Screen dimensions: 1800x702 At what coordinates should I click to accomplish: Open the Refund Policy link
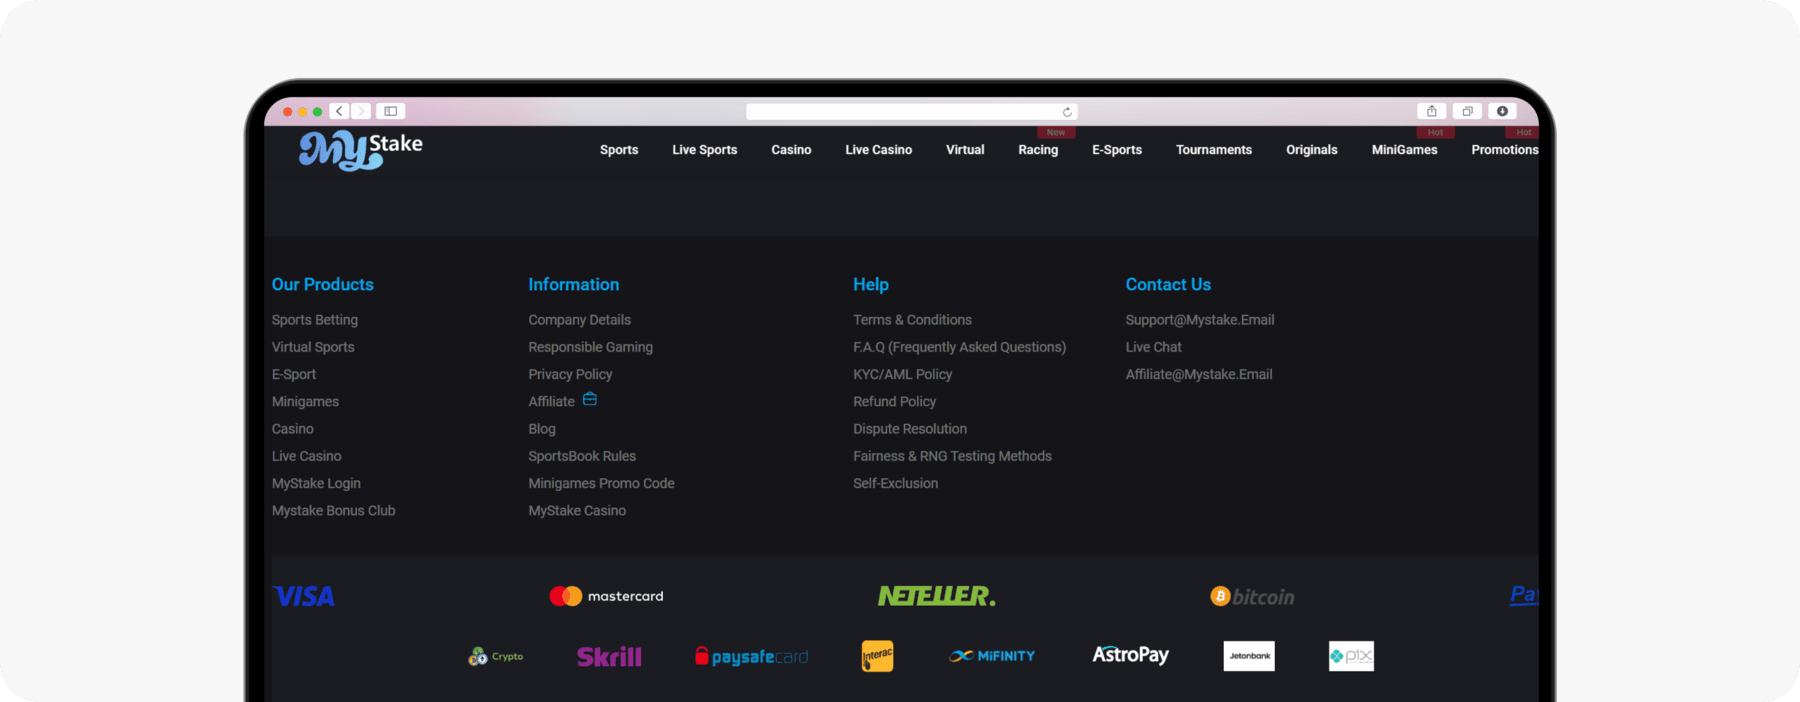click(x=895, y=401)
